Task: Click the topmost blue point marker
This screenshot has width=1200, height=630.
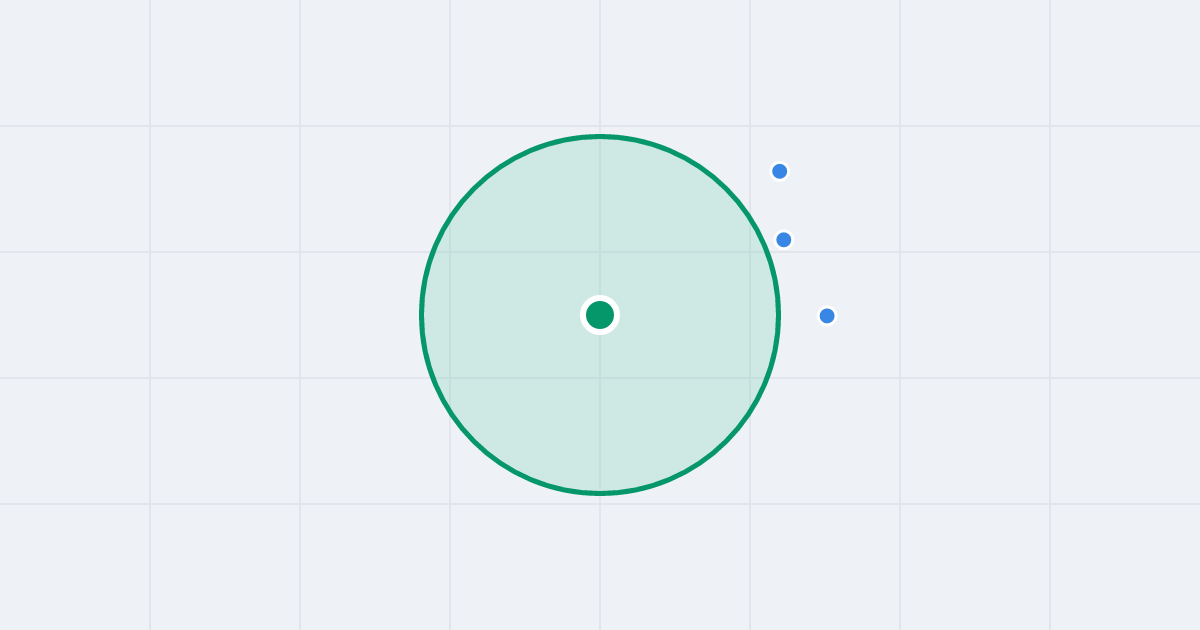Action: point(780,171)
